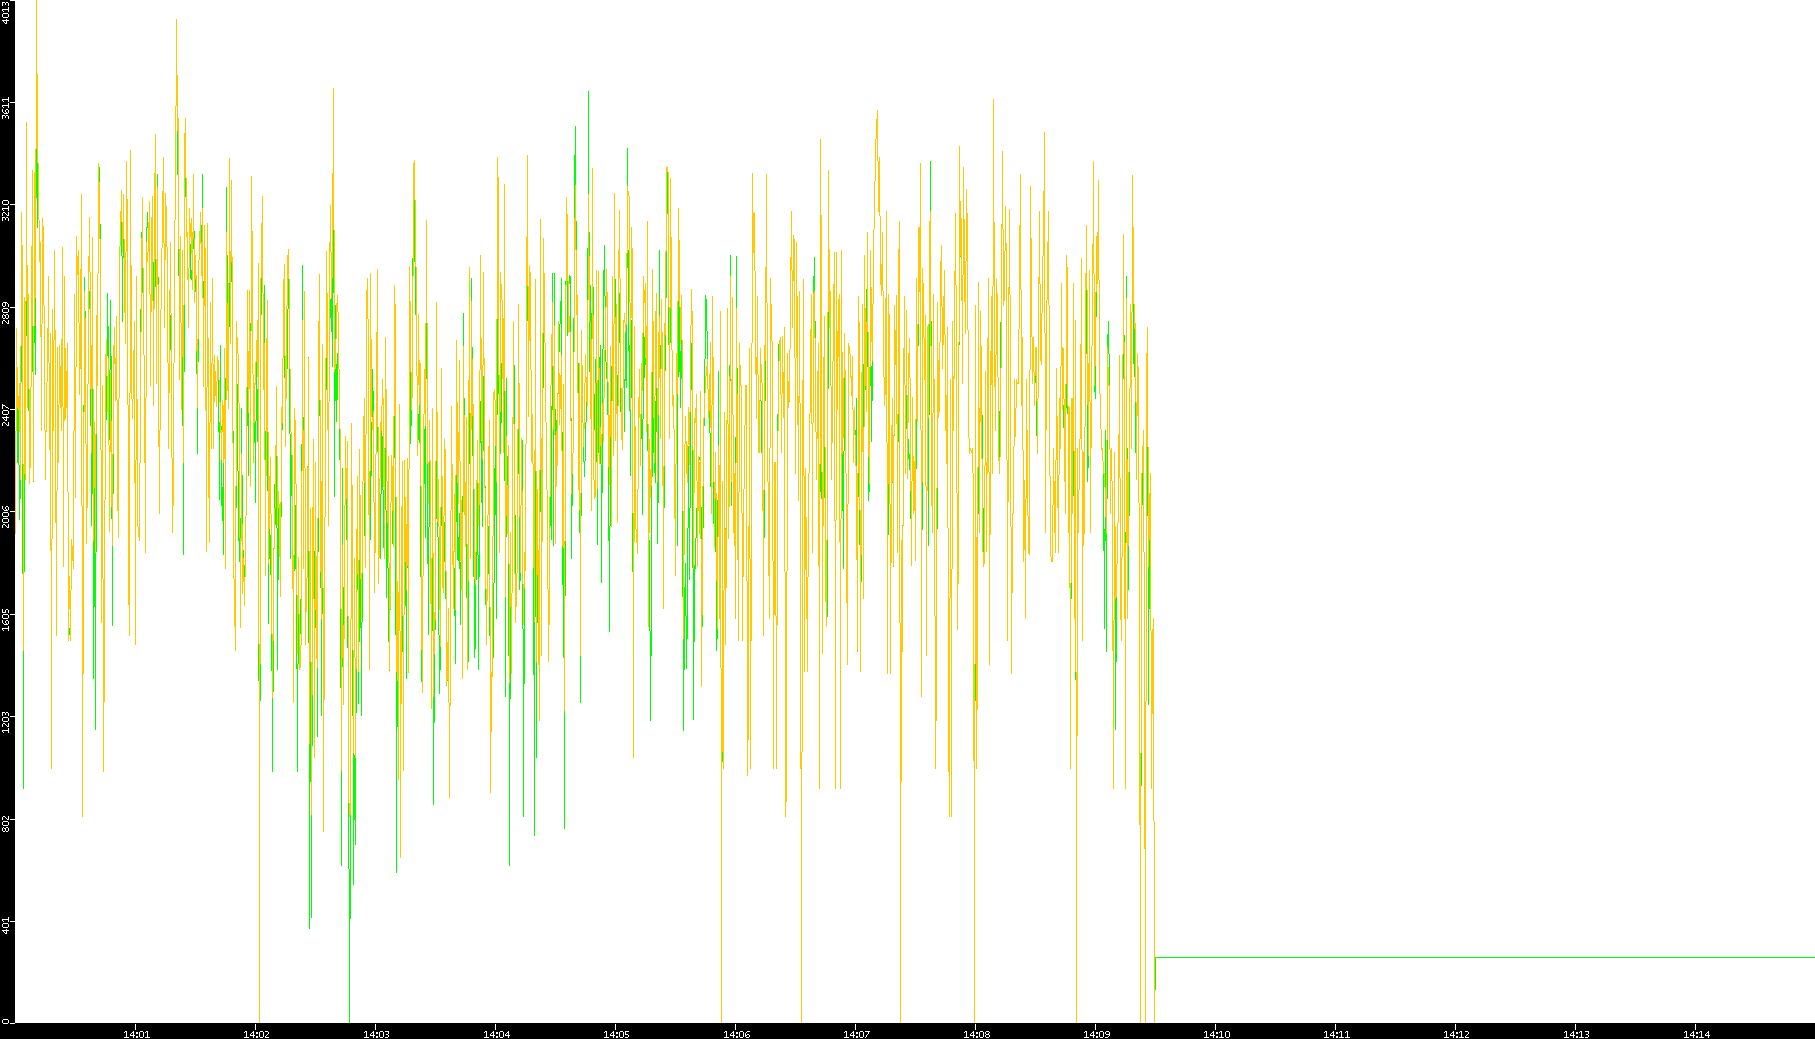This screenshot has height=1039, width=1815.
Task: Click the 4013 maximum value axis label
Action: (x=7, y=12)
